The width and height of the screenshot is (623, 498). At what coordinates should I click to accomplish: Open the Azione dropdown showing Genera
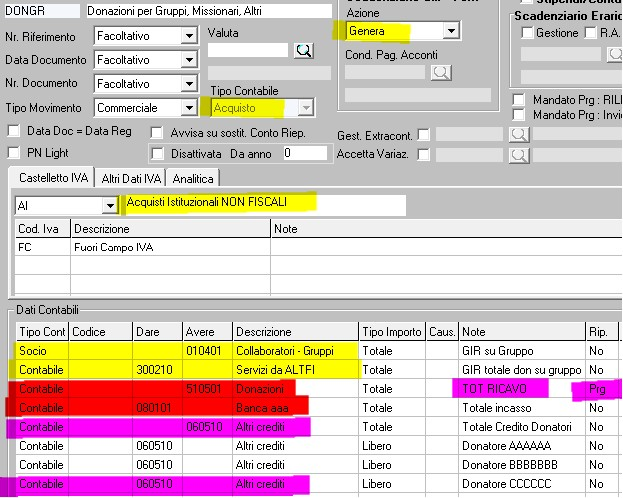pos(451,32)
